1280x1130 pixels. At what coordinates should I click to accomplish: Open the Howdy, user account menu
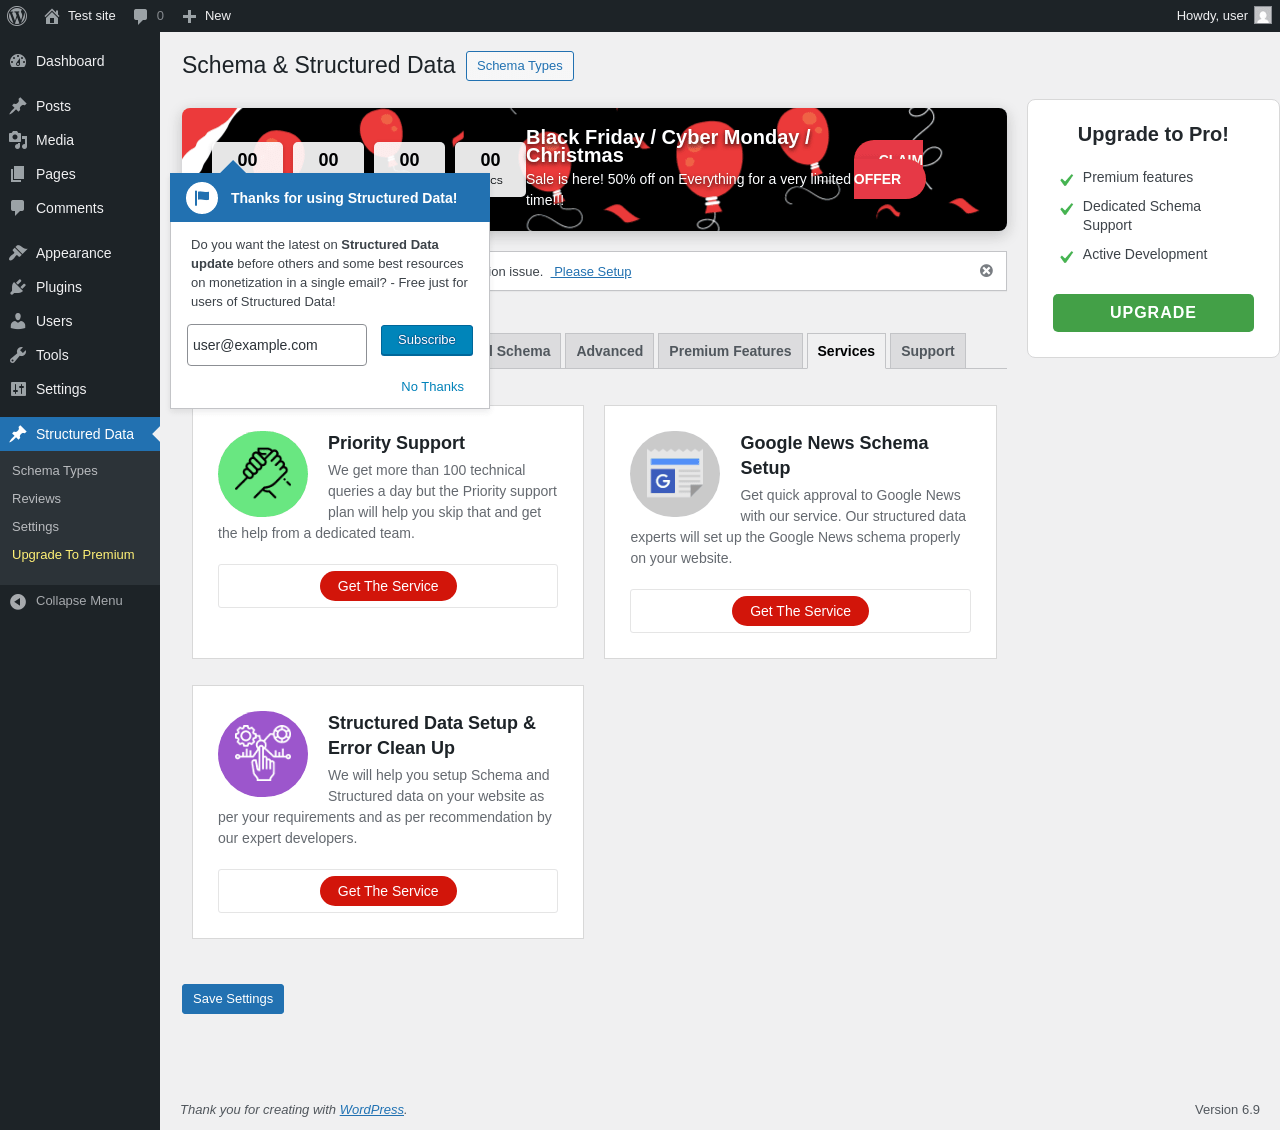[x=1224, y=16]
